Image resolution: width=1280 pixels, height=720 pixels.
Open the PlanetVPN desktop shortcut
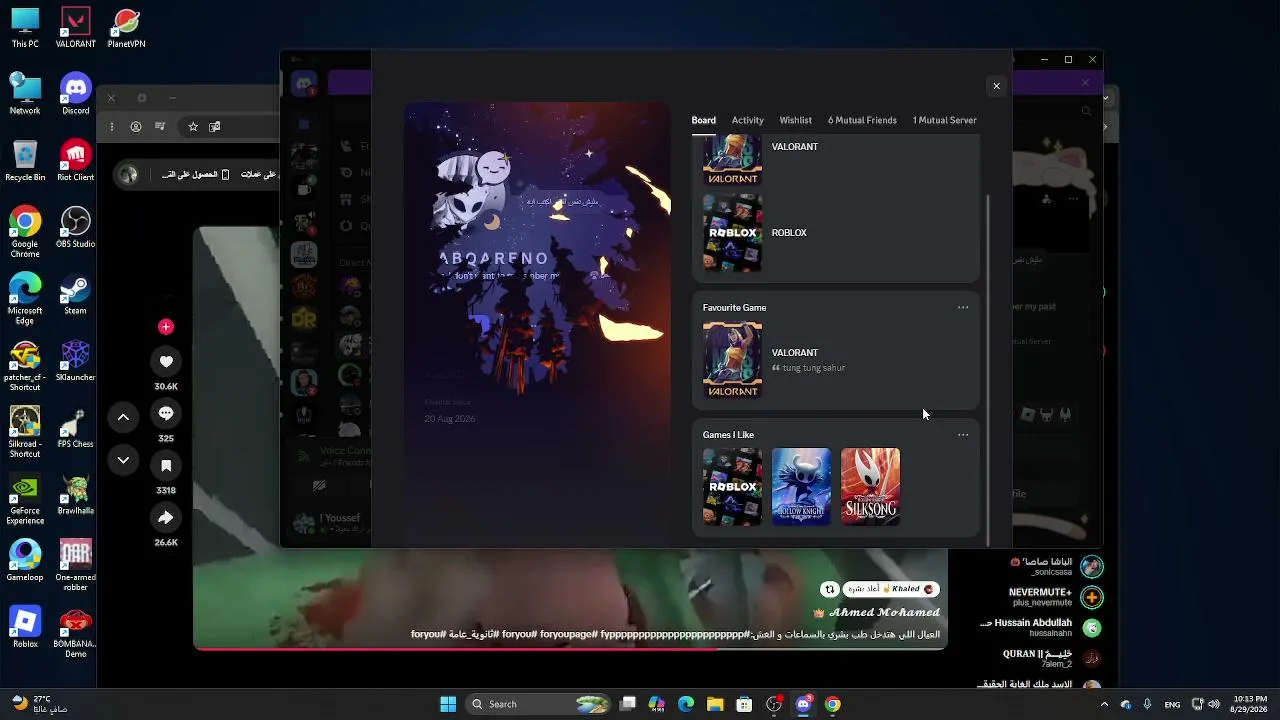pos(127,28)
